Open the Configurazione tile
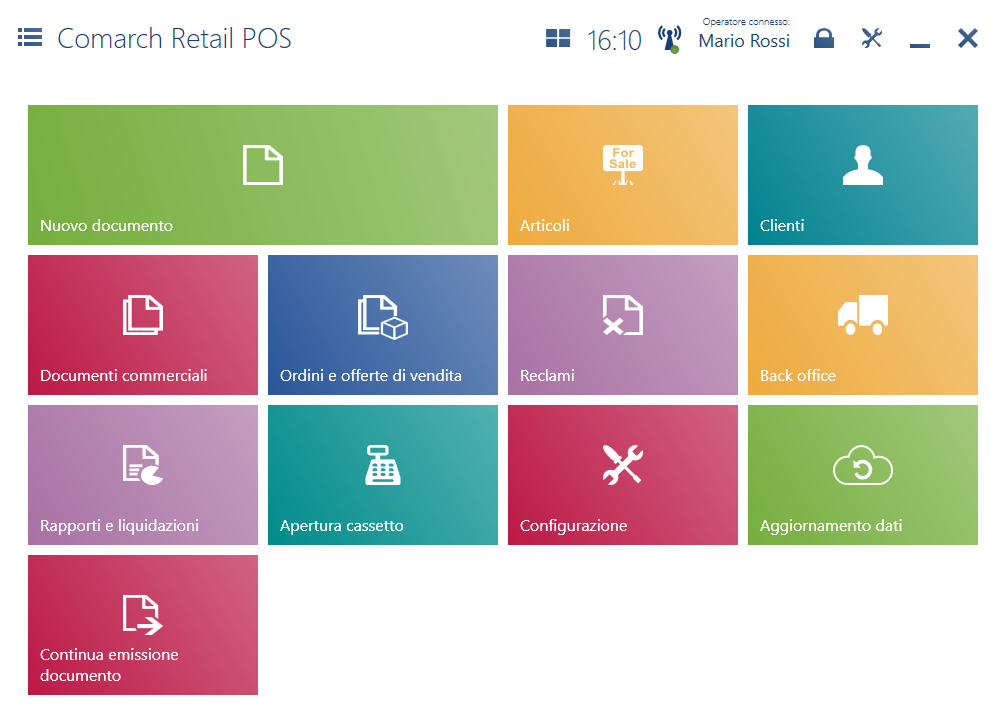The image size is (991, 709). coord(623,475)
